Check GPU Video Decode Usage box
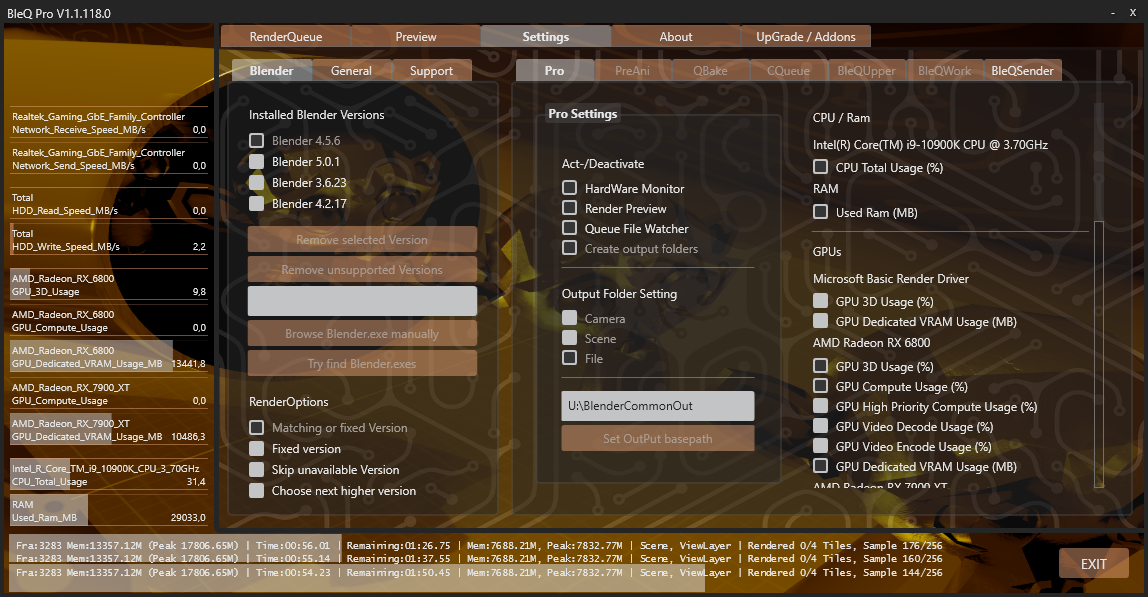This screenshot has height=597, width=1148. click(x=821, y=426)
